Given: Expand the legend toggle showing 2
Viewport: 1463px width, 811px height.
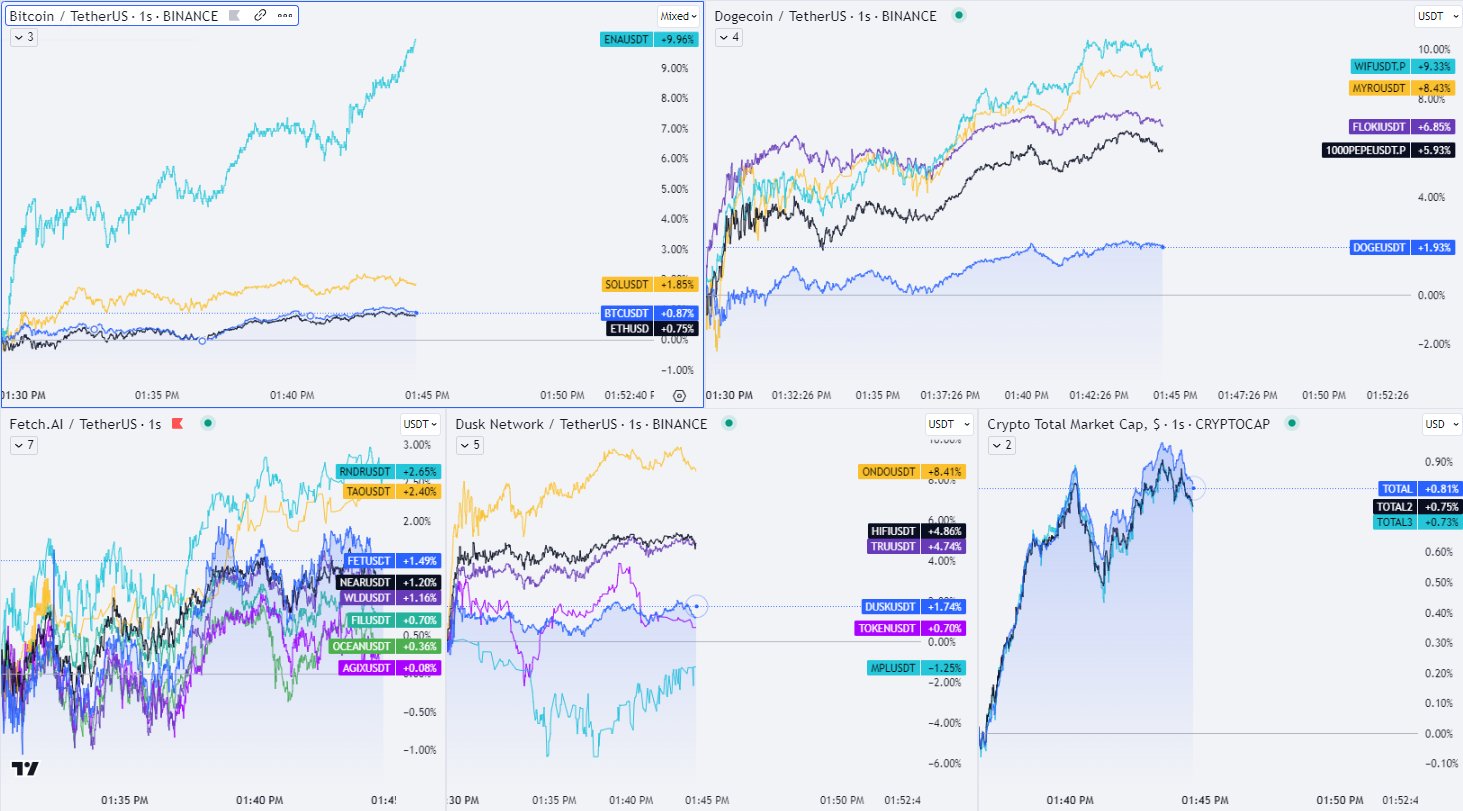Looking at the screenshot, I should (x=1002, y=445).
